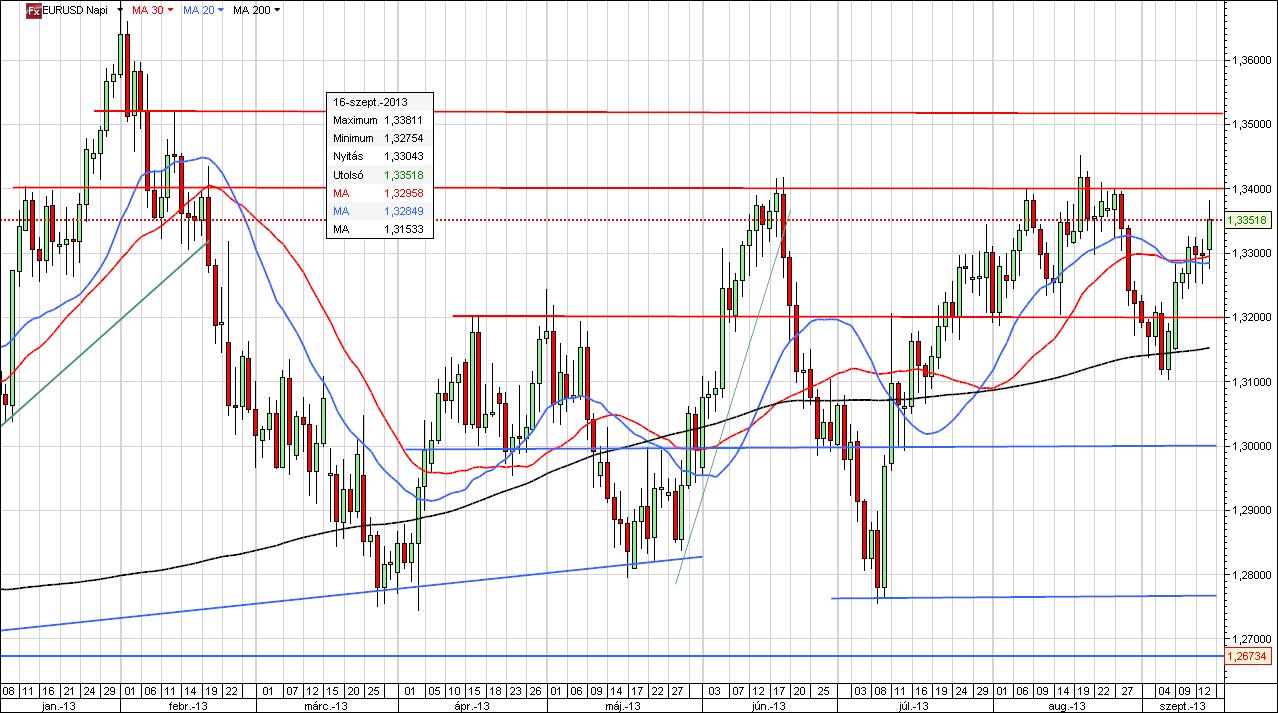Viewport: 1278px width, 713px height.
Task: Click the aug.-13 month label
Action: (x=1066, y=705)
